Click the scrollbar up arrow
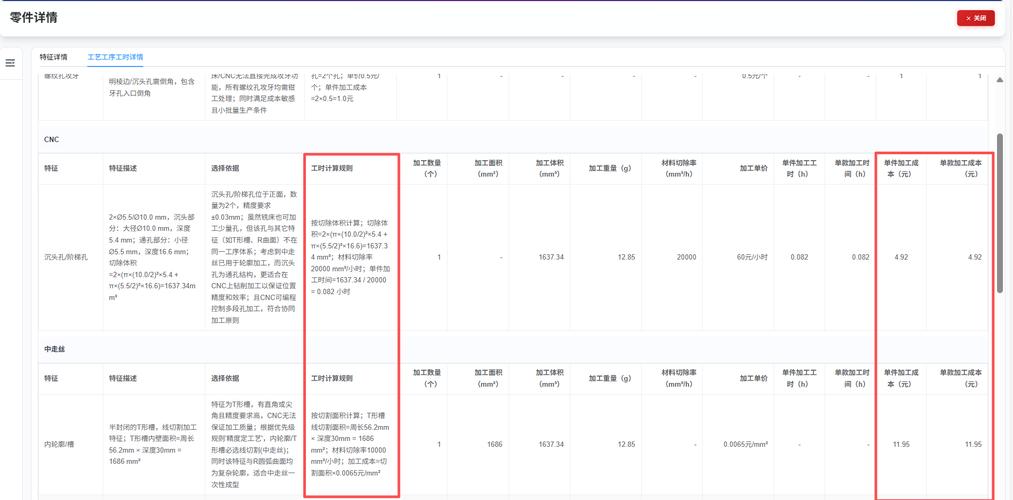1013x500 pixels. [1000, 79]
